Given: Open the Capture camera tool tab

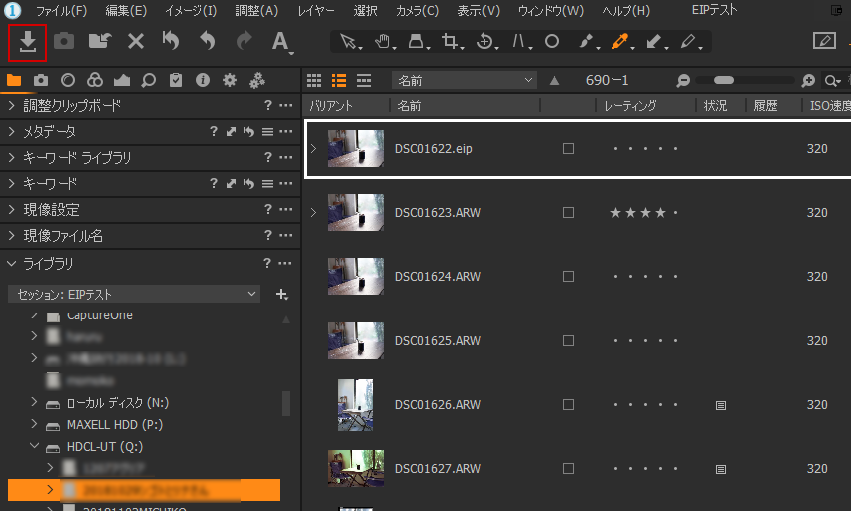Looking at the screenshot, I should (41, 80).
